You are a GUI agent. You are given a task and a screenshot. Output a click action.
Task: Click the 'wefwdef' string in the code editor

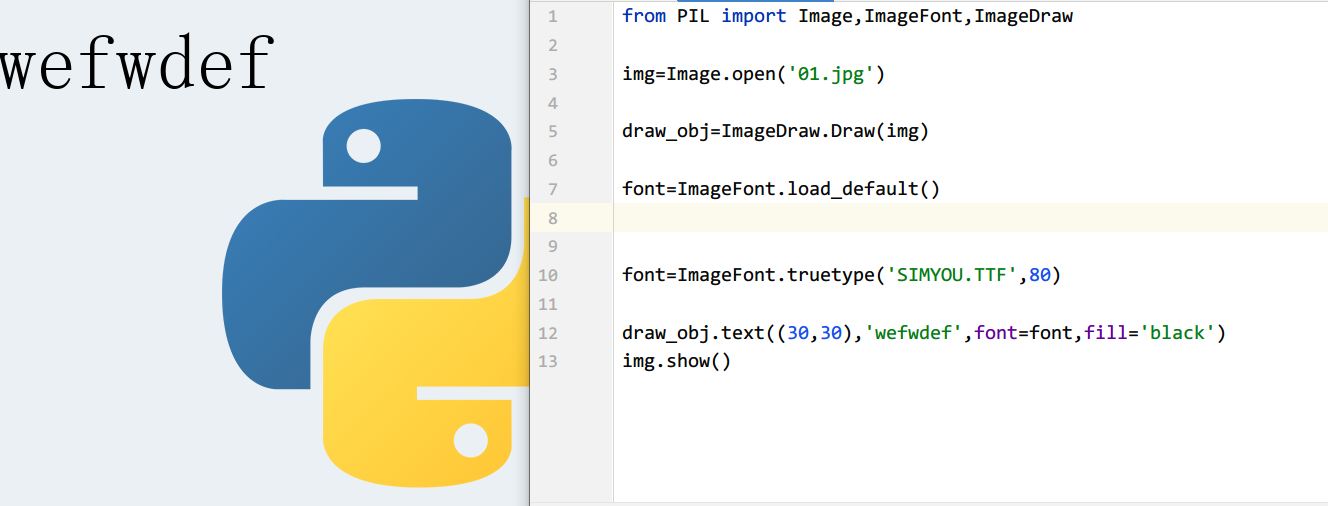click(x=919, y=333)
